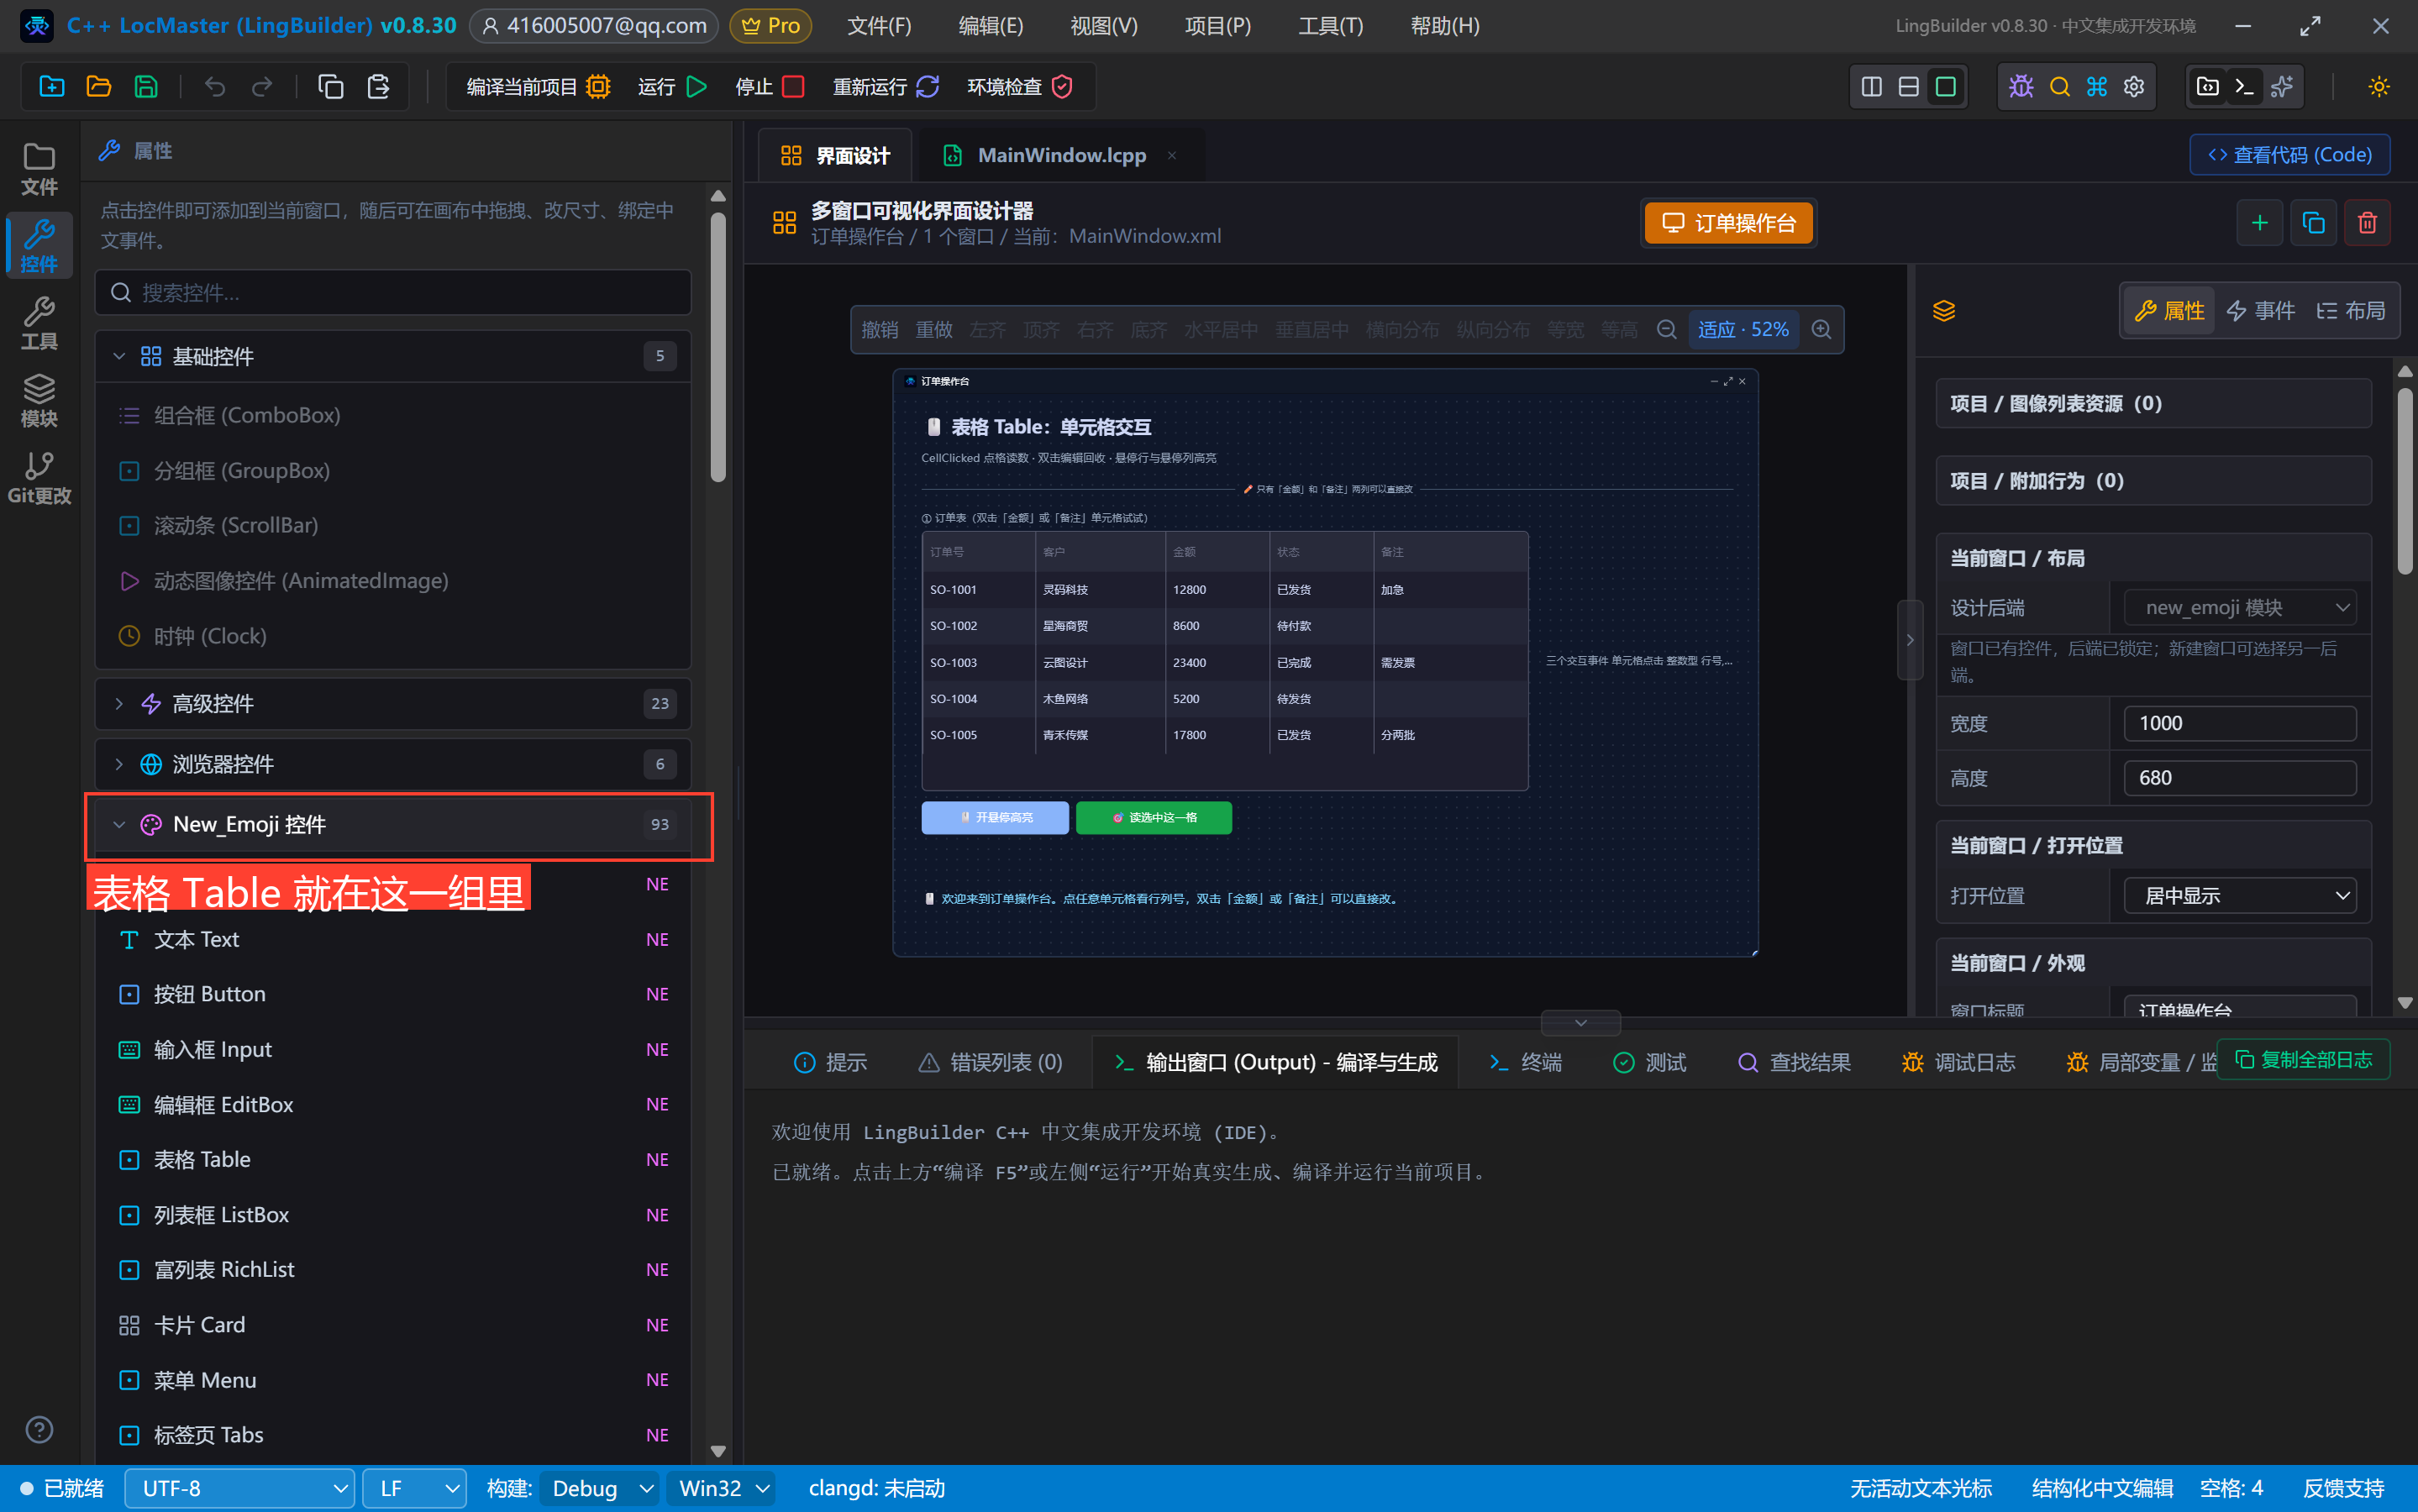The image size is (2418, 1512).
Task: Expand the 浏览器控件 group
Action: pos(393,765)
